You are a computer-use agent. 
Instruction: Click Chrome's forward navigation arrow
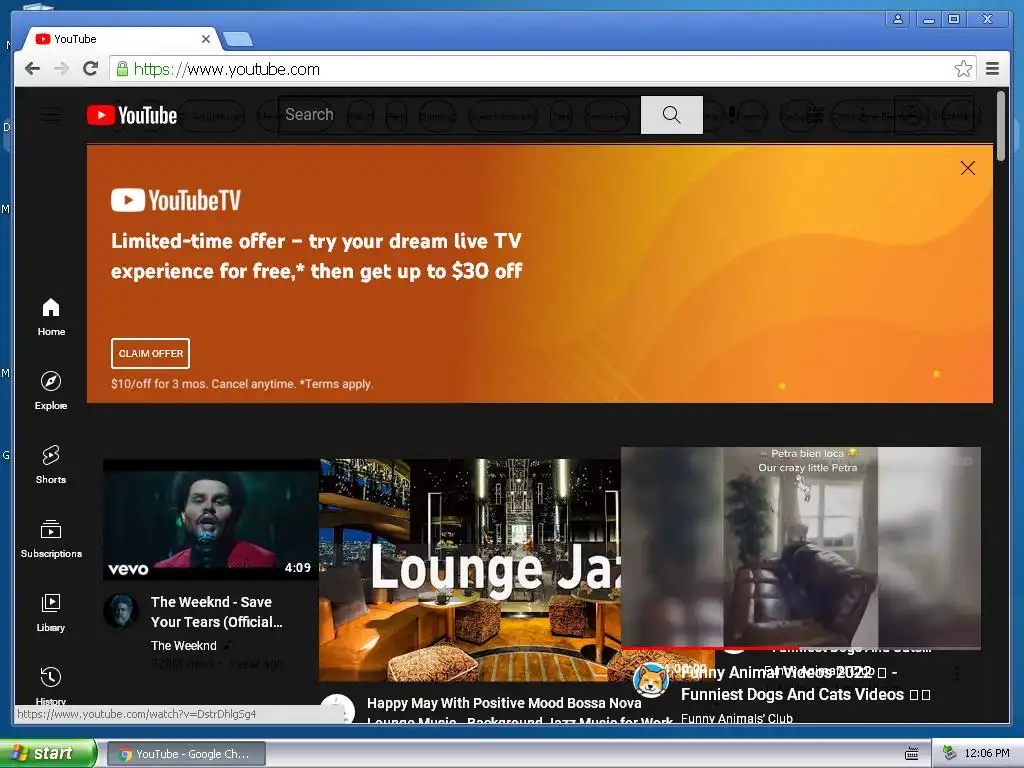pos(61,69)
